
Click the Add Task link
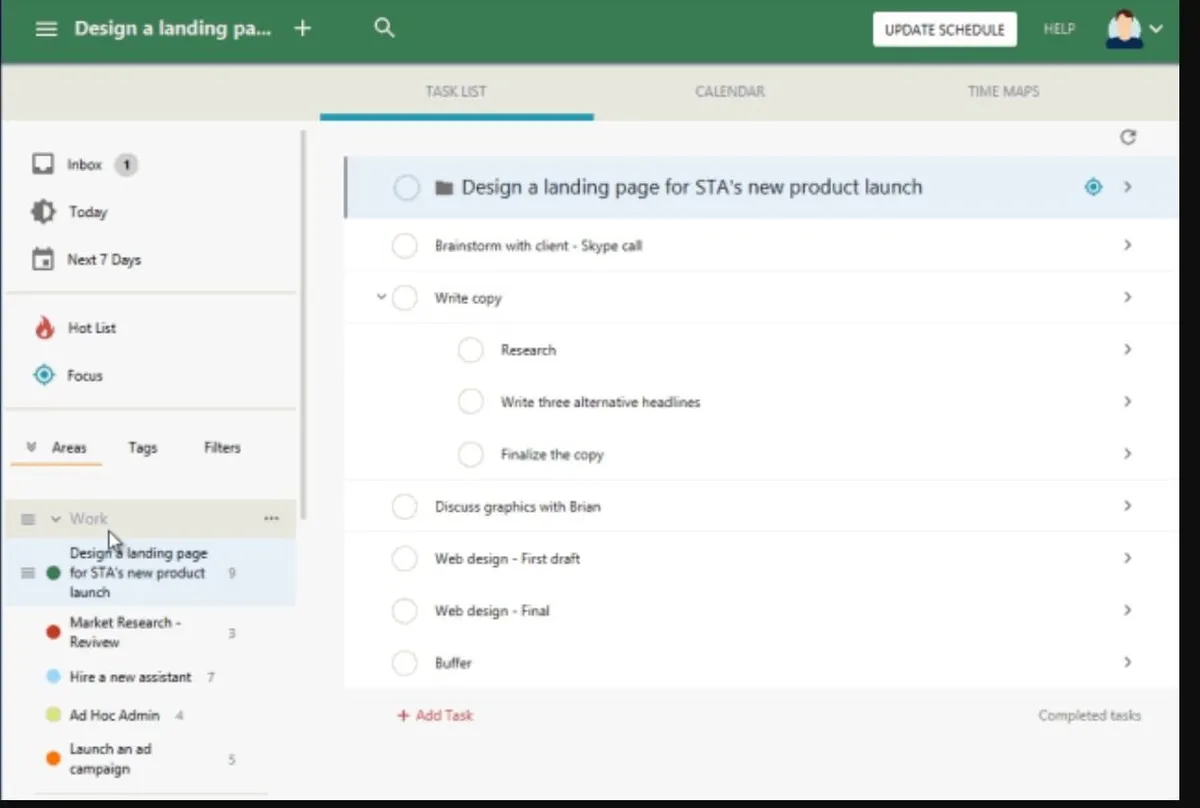435,715
